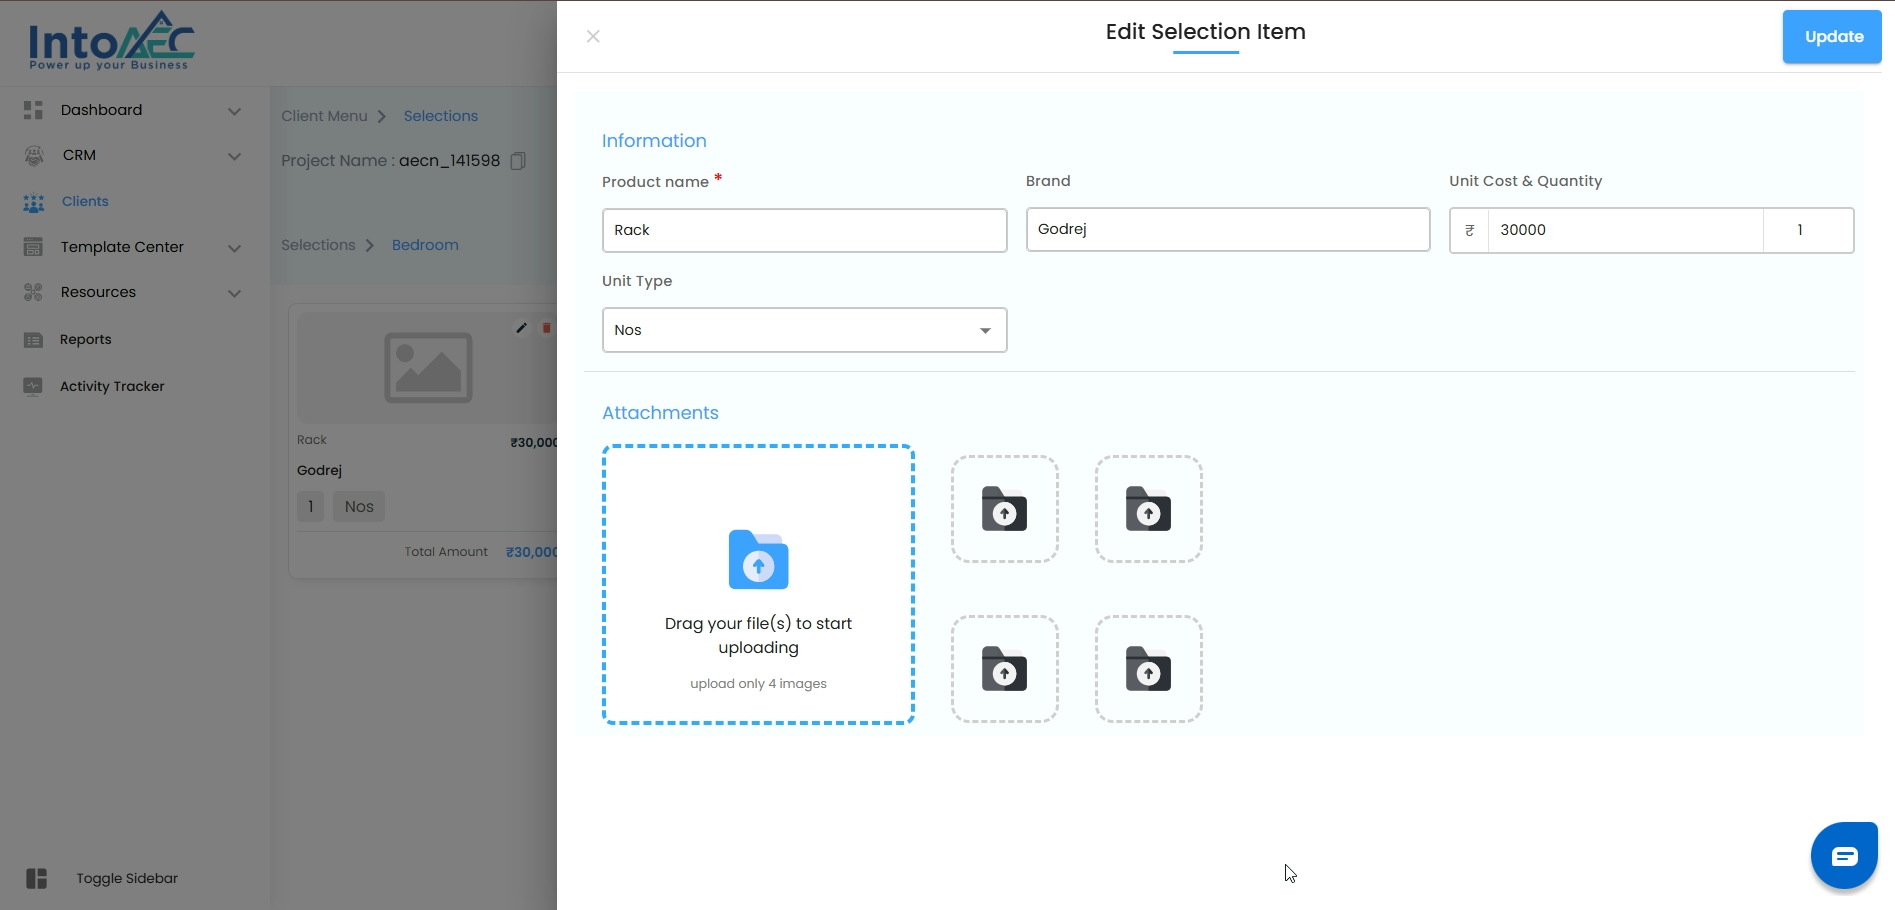Click the Godrej brand text on card
Image resolution: width=1895 pixels, height=910 pixels.
coord(319,470)
